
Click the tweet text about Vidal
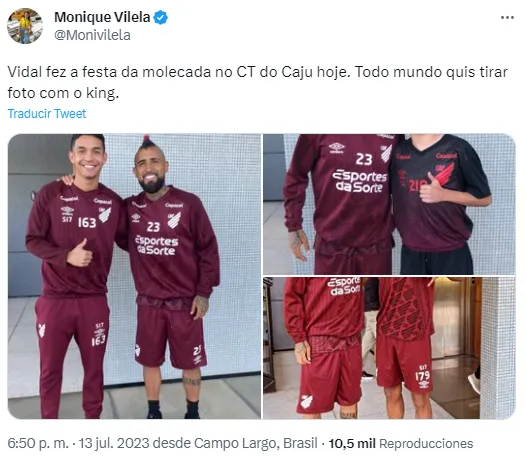click(258, 83)
